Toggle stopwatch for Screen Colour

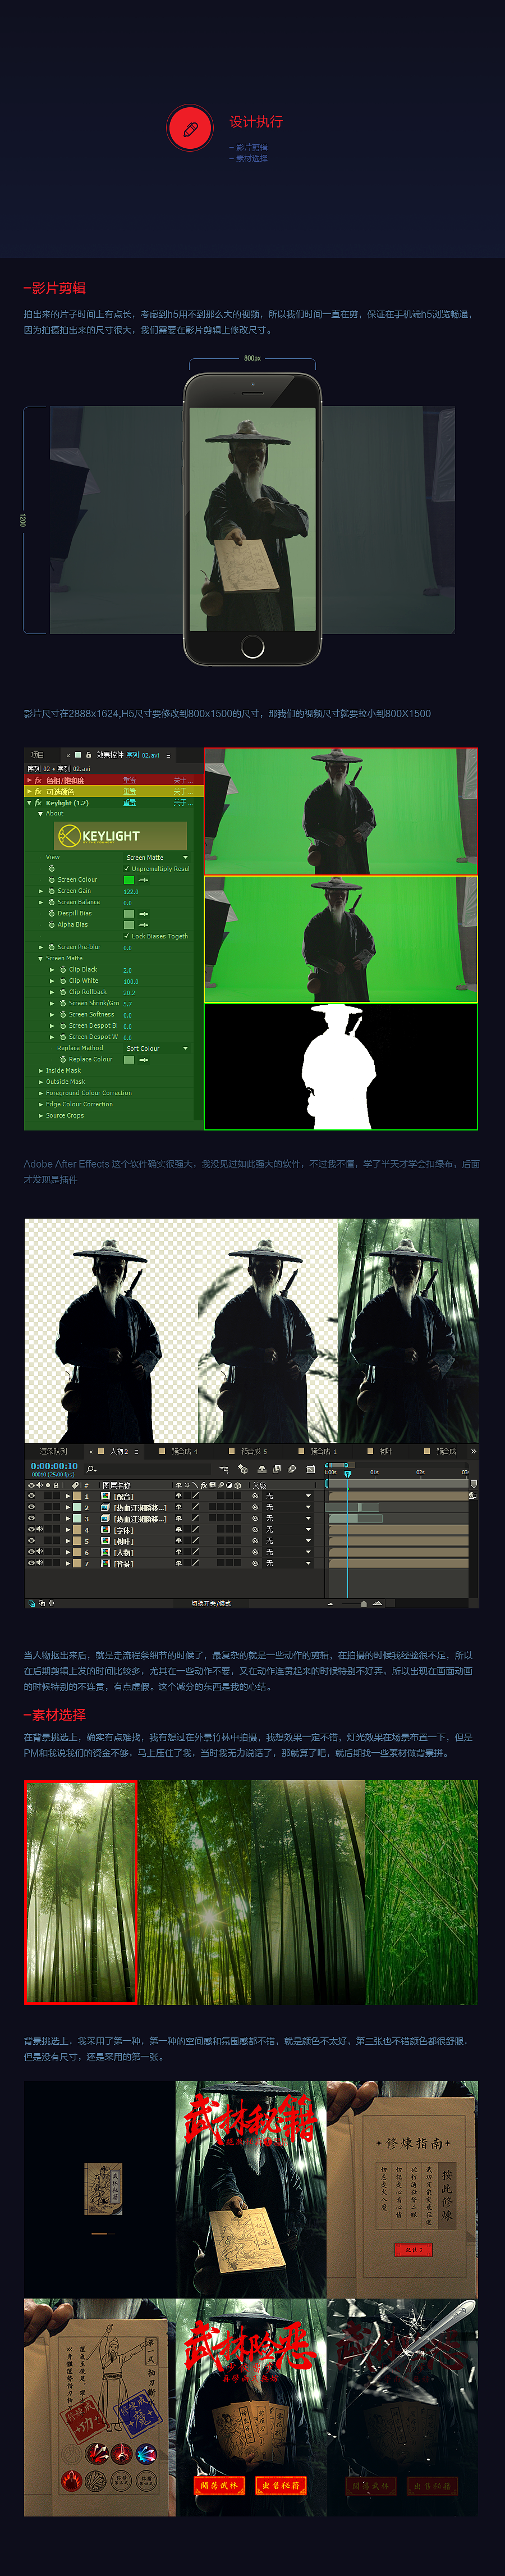coord(51,879)
